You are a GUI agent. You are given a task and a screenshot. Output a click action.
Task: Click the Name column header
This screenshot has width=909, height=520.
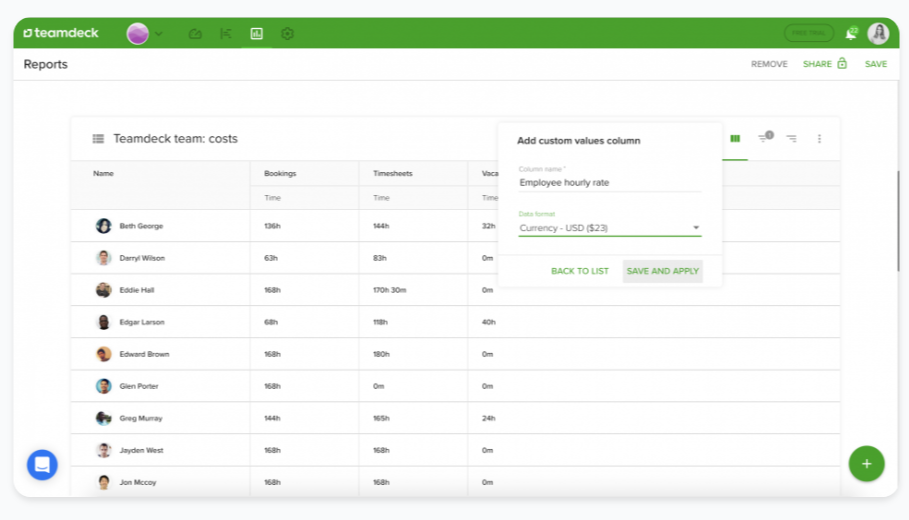[x=103, y=173]
